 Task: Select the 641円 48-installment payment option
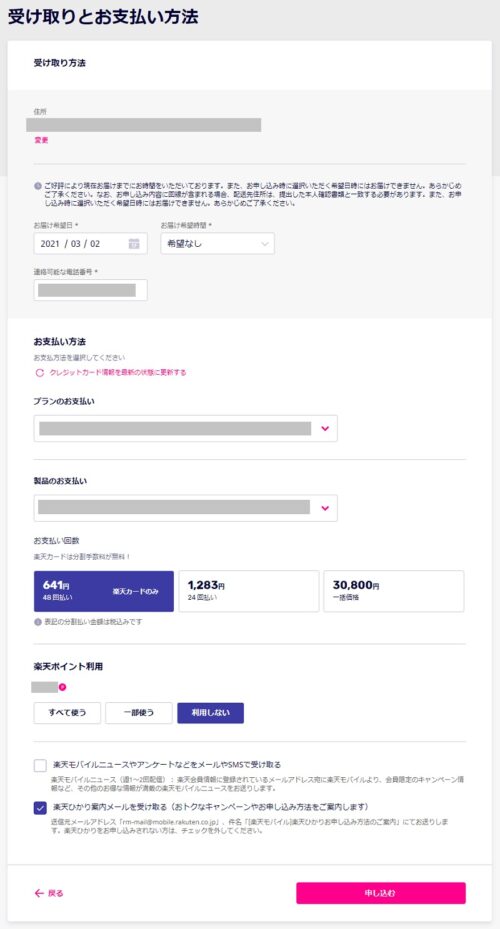tap(104, 591)
